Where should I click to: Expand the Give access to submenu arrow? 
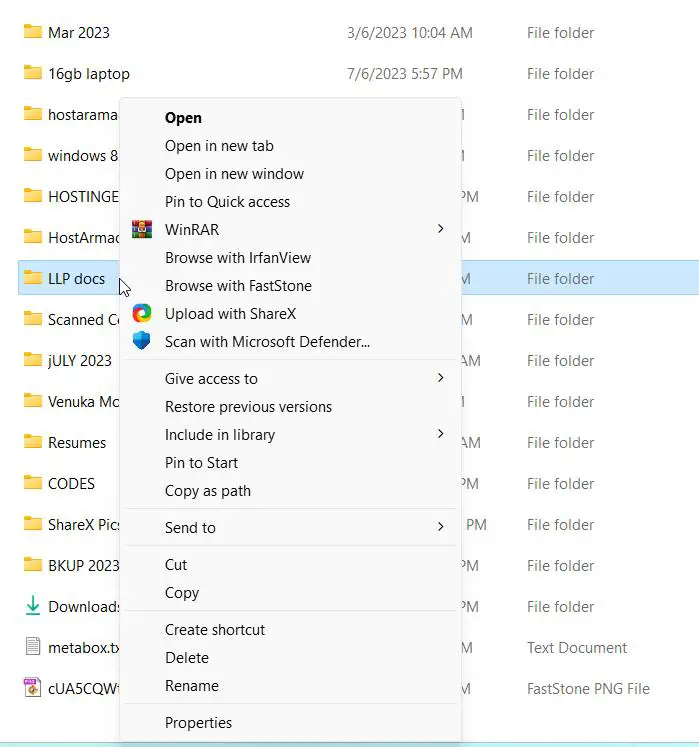[x=441, y=378]
